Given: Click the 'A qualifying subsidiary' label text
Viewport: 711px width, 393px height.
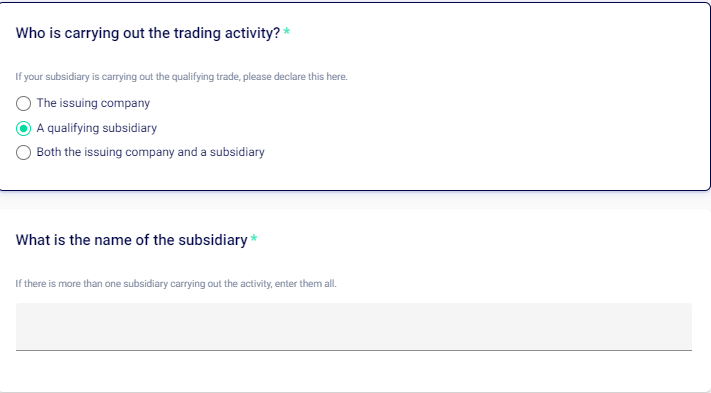Looking at the screenshot, I should coord(97,128).
